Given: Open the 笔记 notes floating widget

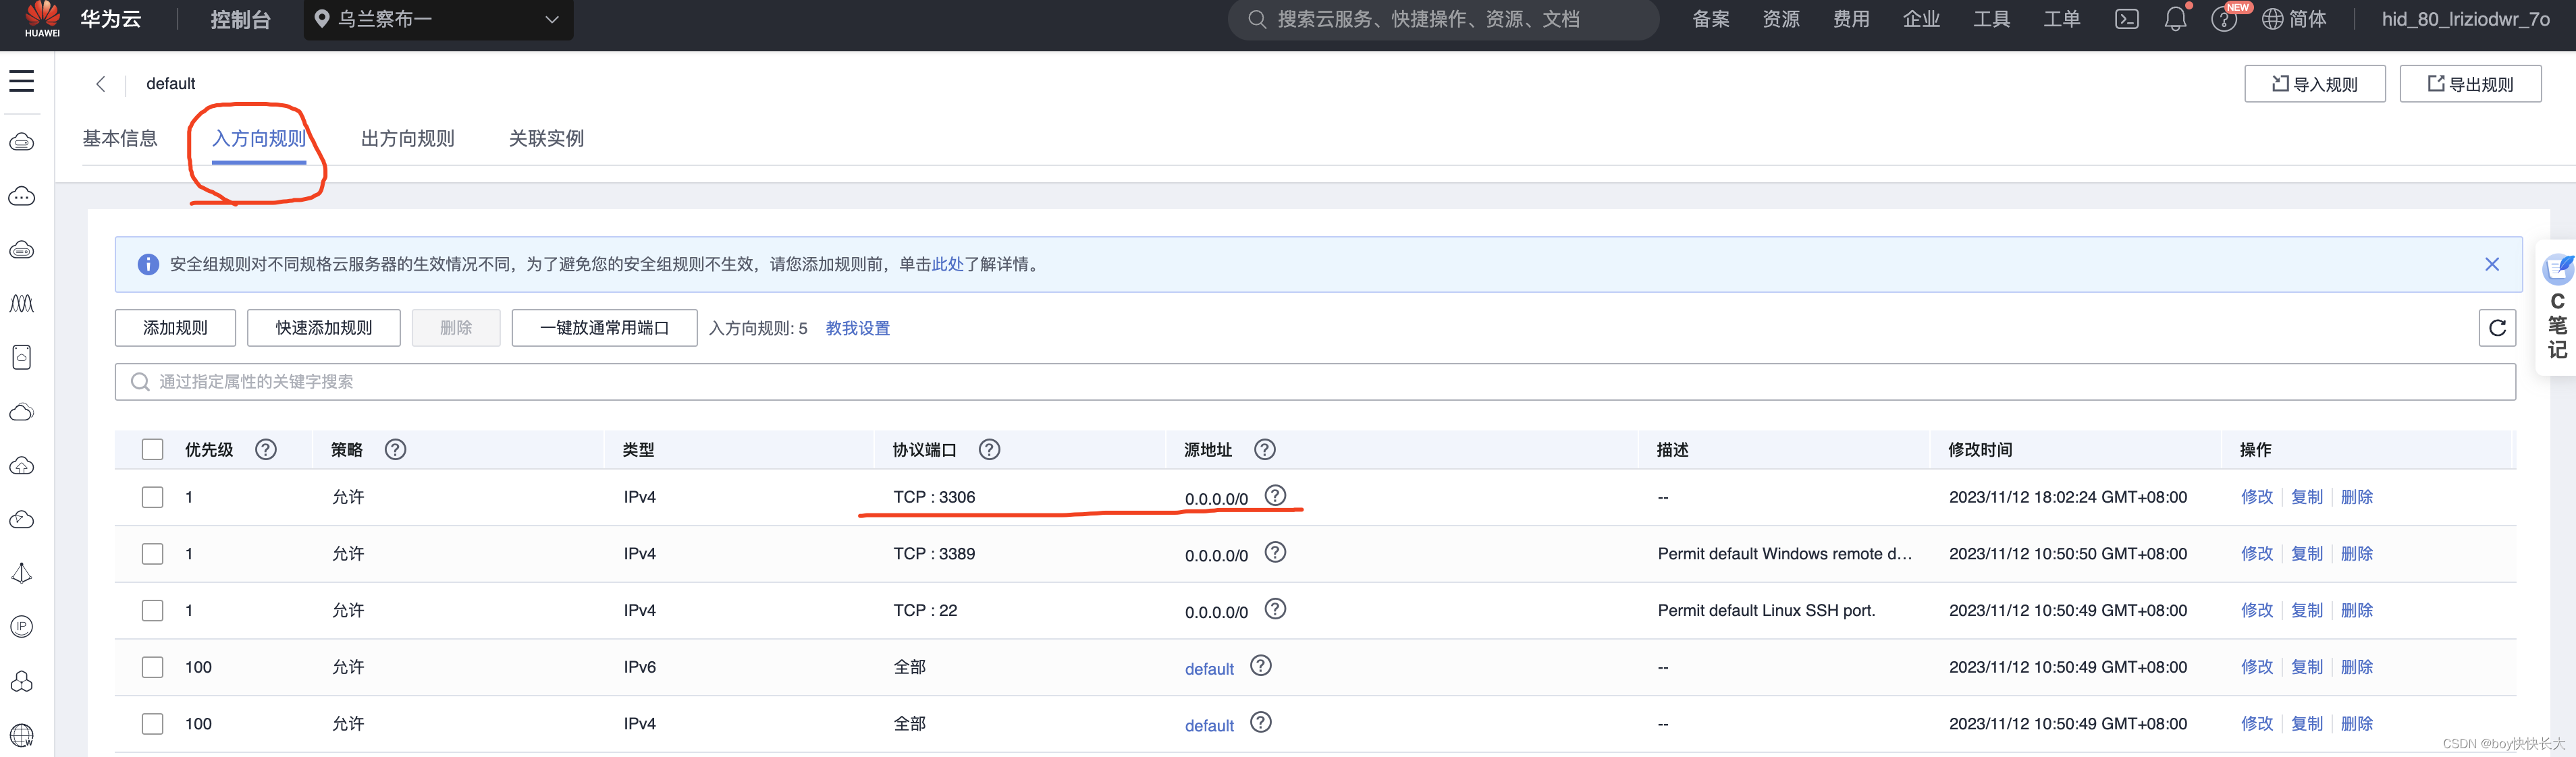Looking at the screenshot, I should (x=2558, y=307).
